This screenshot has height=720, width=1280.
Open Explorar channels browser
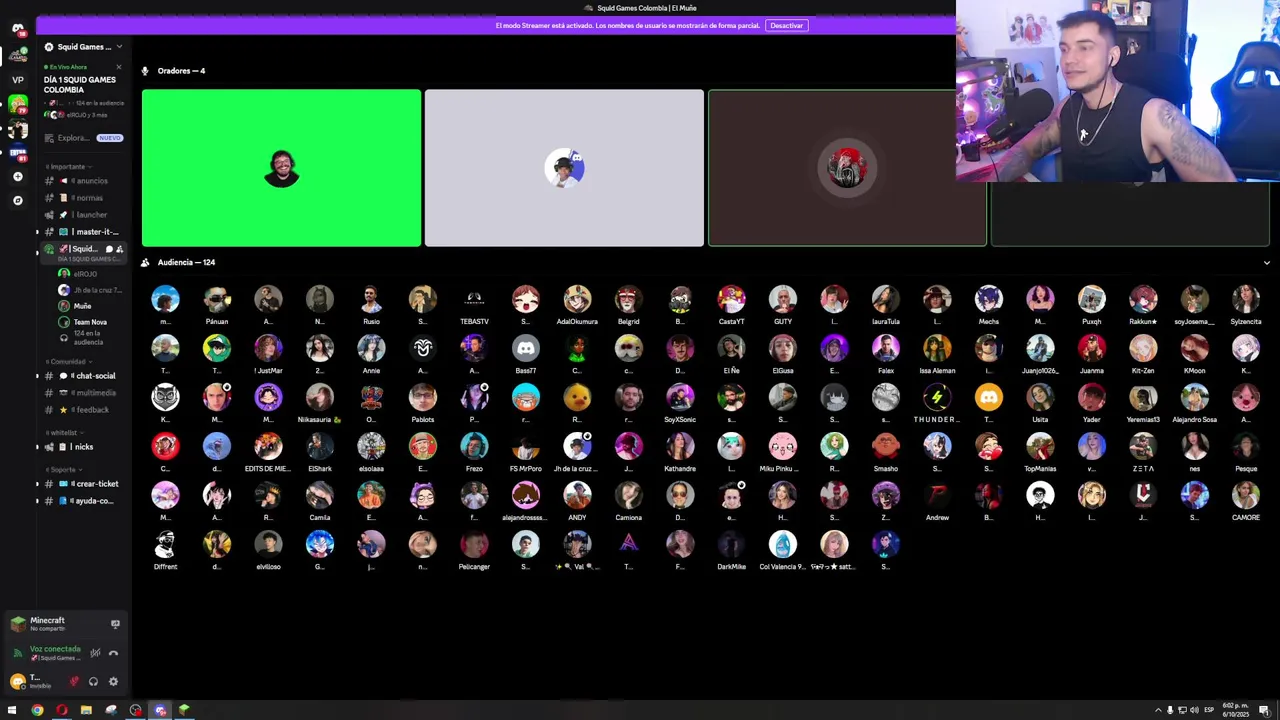(x=83, y=138)
